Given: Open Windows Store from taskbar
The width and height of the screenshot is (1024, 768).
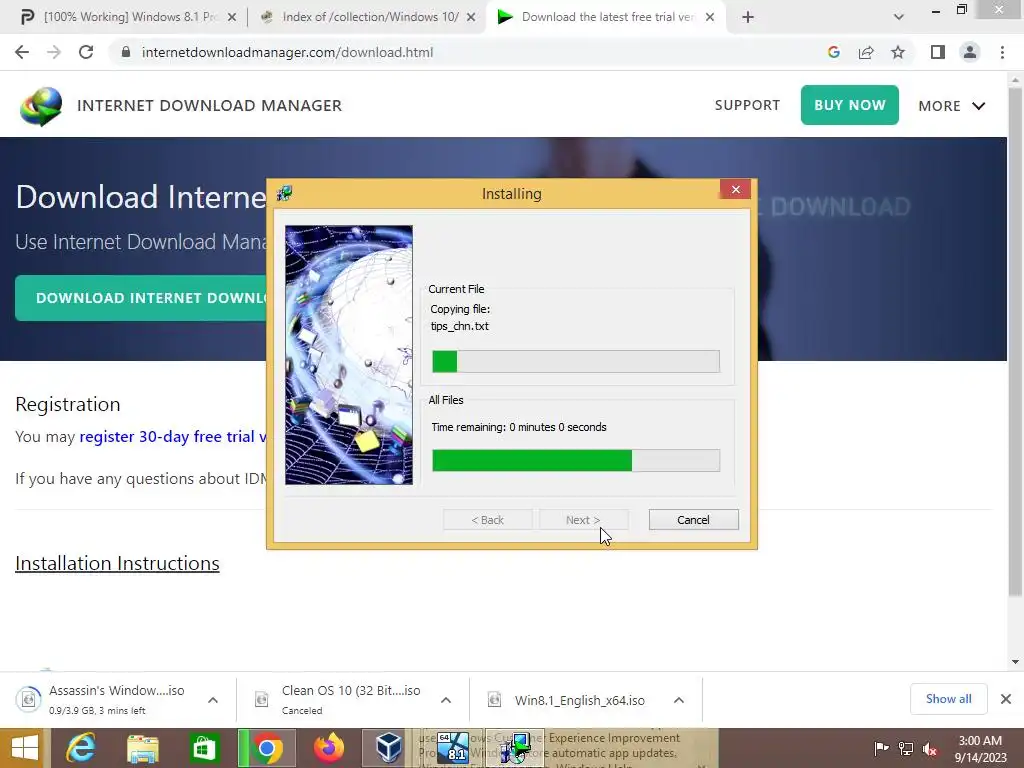Looking at the screenshot, I should 204,748.
